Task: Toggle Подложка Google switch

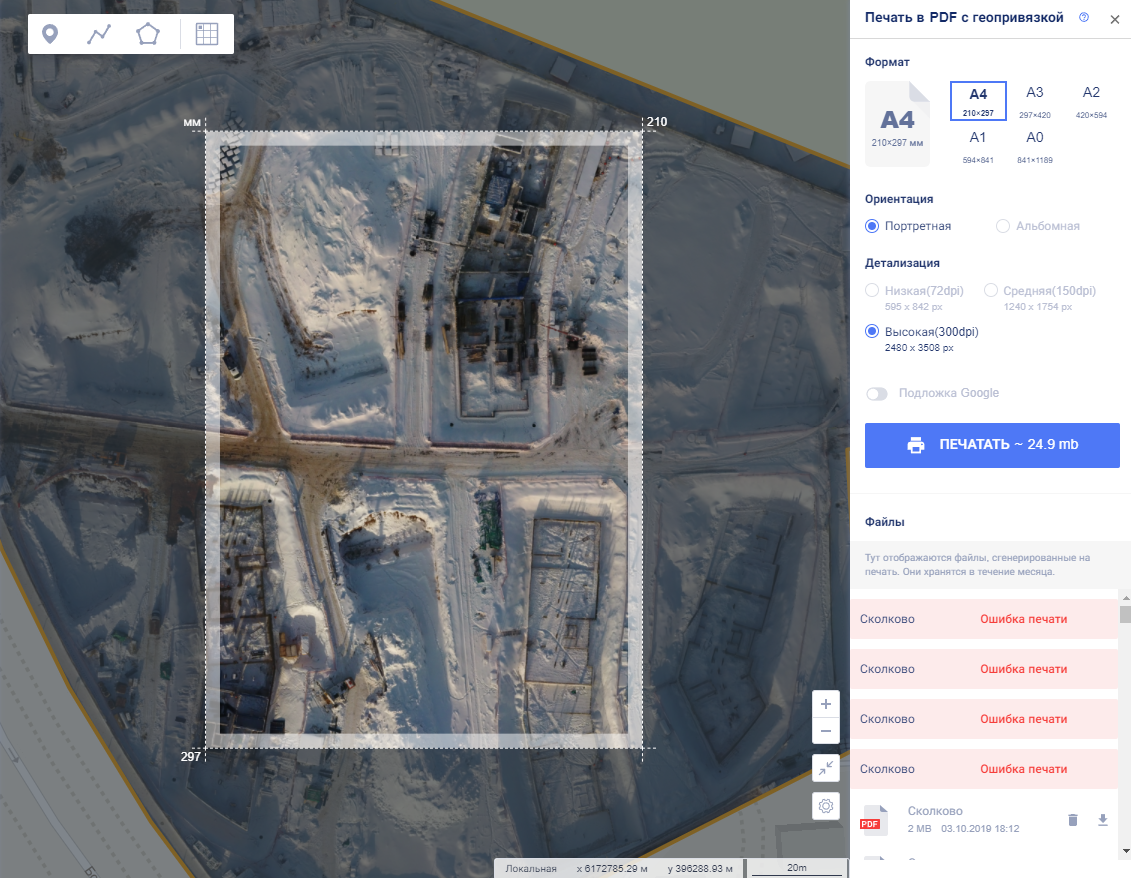Action: [877, 394]
